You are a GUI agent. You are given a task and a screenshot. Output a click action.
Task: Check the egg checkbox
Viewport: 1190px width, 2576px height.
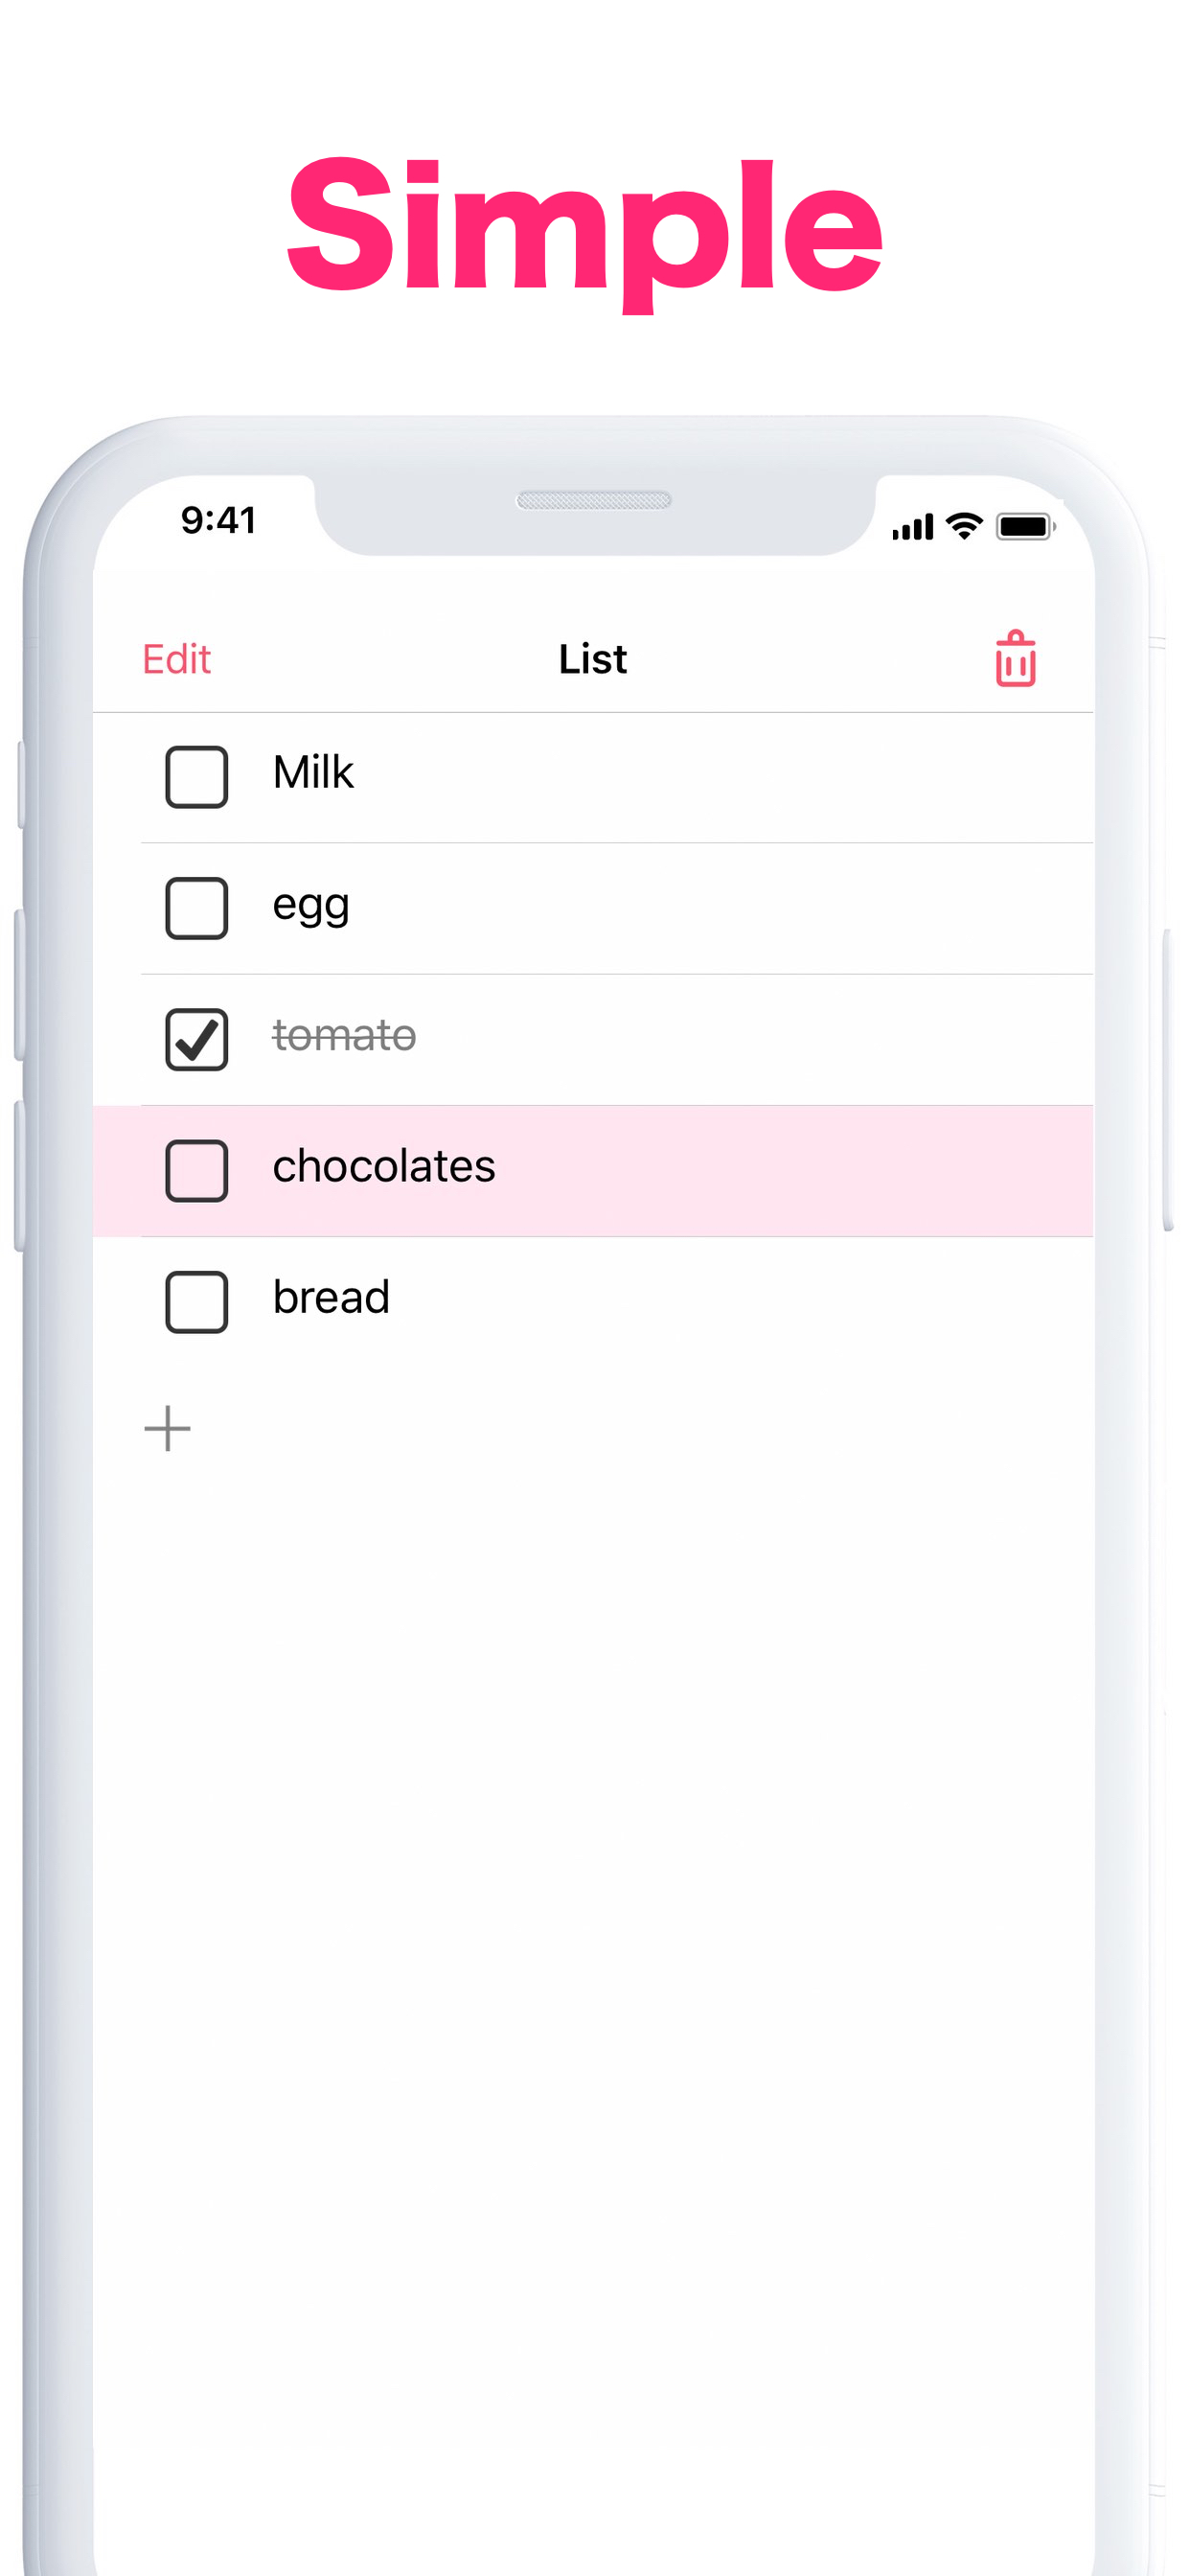196,908
